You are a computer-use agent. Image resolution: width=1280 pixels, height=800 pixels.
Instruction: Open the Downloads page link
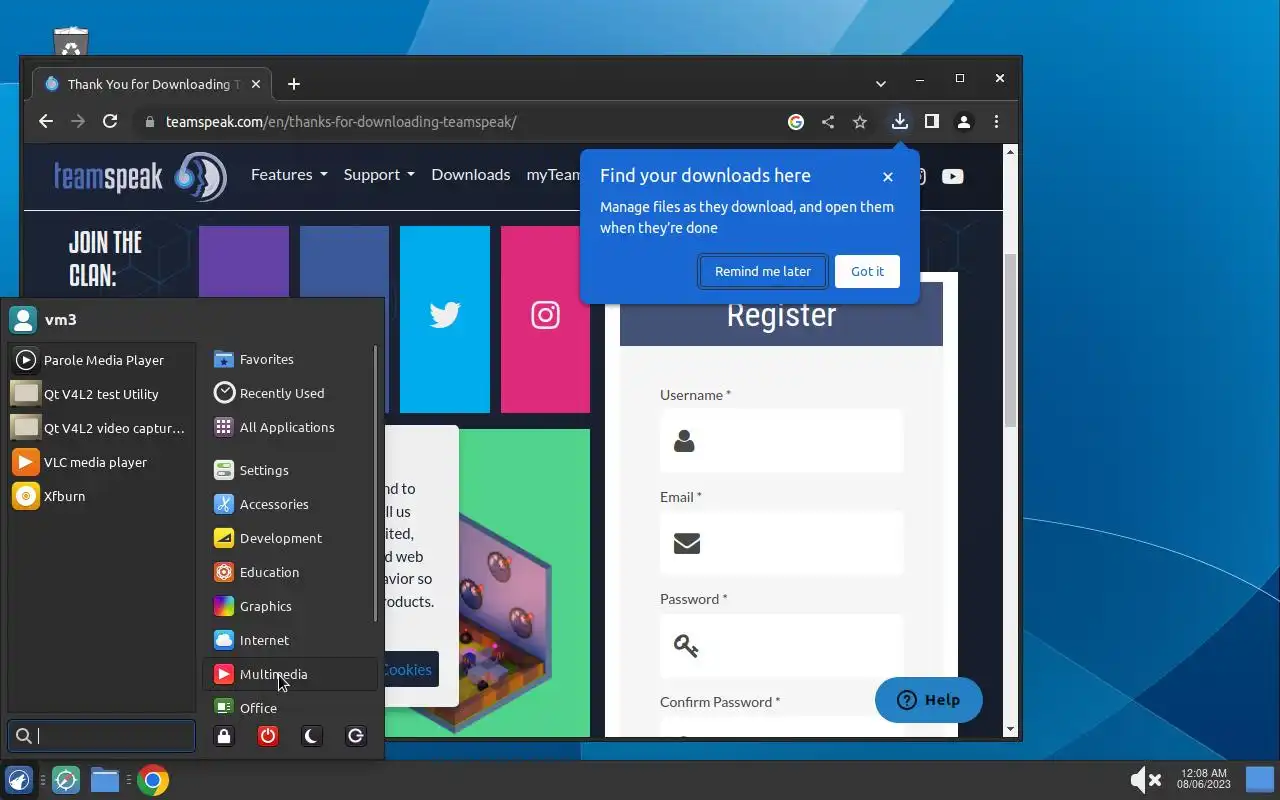click(x=471, y=174)
